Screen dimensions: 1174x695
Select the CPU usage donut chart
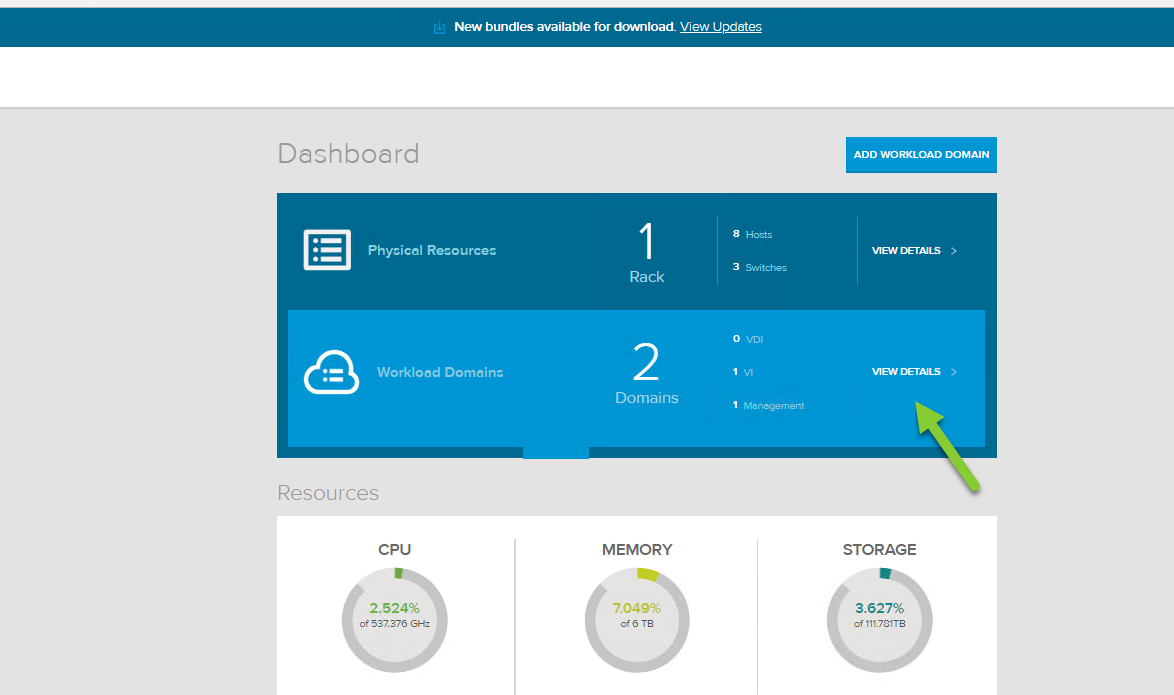394,619
